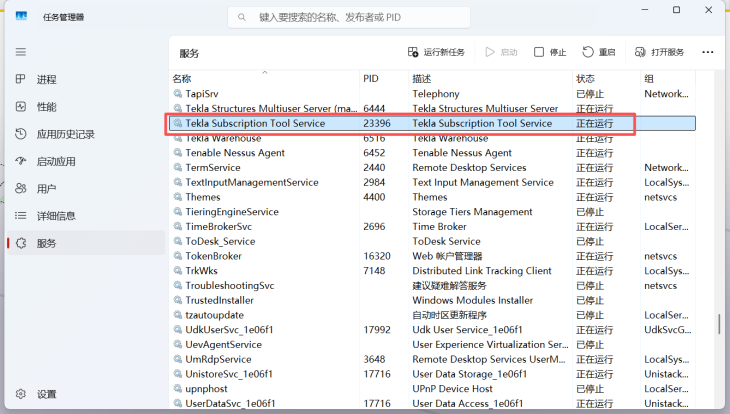Select the TrkWks service row

point(432,271)
